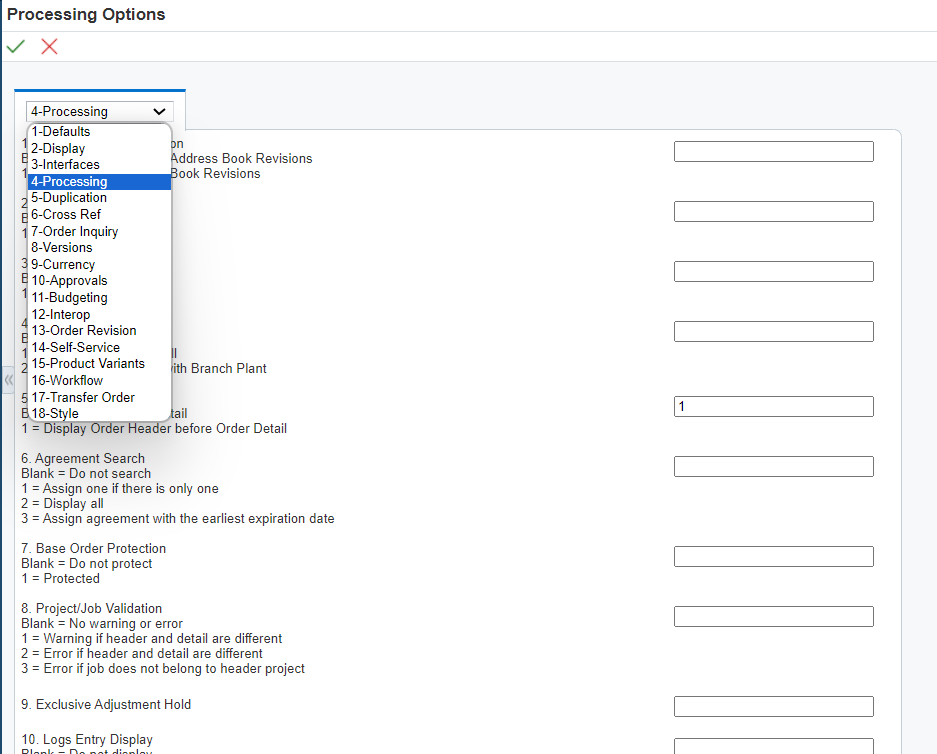Click the Project/Job Validation input field
The image size is (937, 754).
click(x=773, y=616)
